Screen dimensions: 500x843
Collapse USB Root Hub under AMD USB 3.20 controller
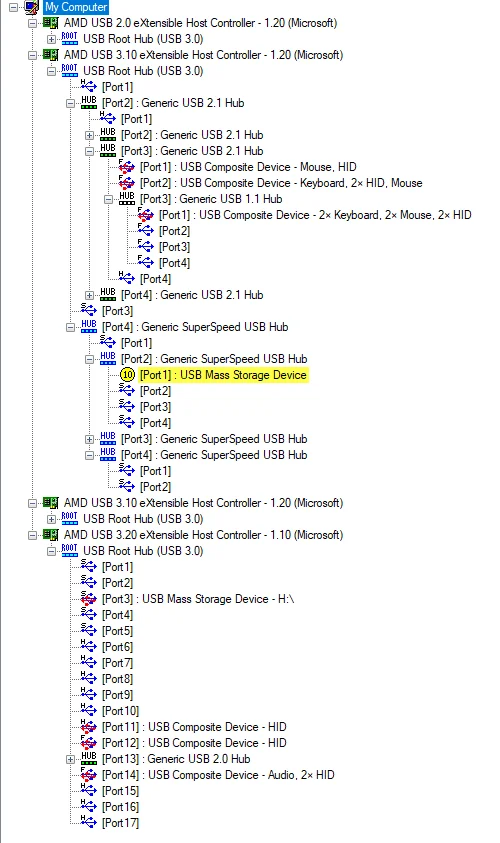pyautogui.click(x=51, y=551)
